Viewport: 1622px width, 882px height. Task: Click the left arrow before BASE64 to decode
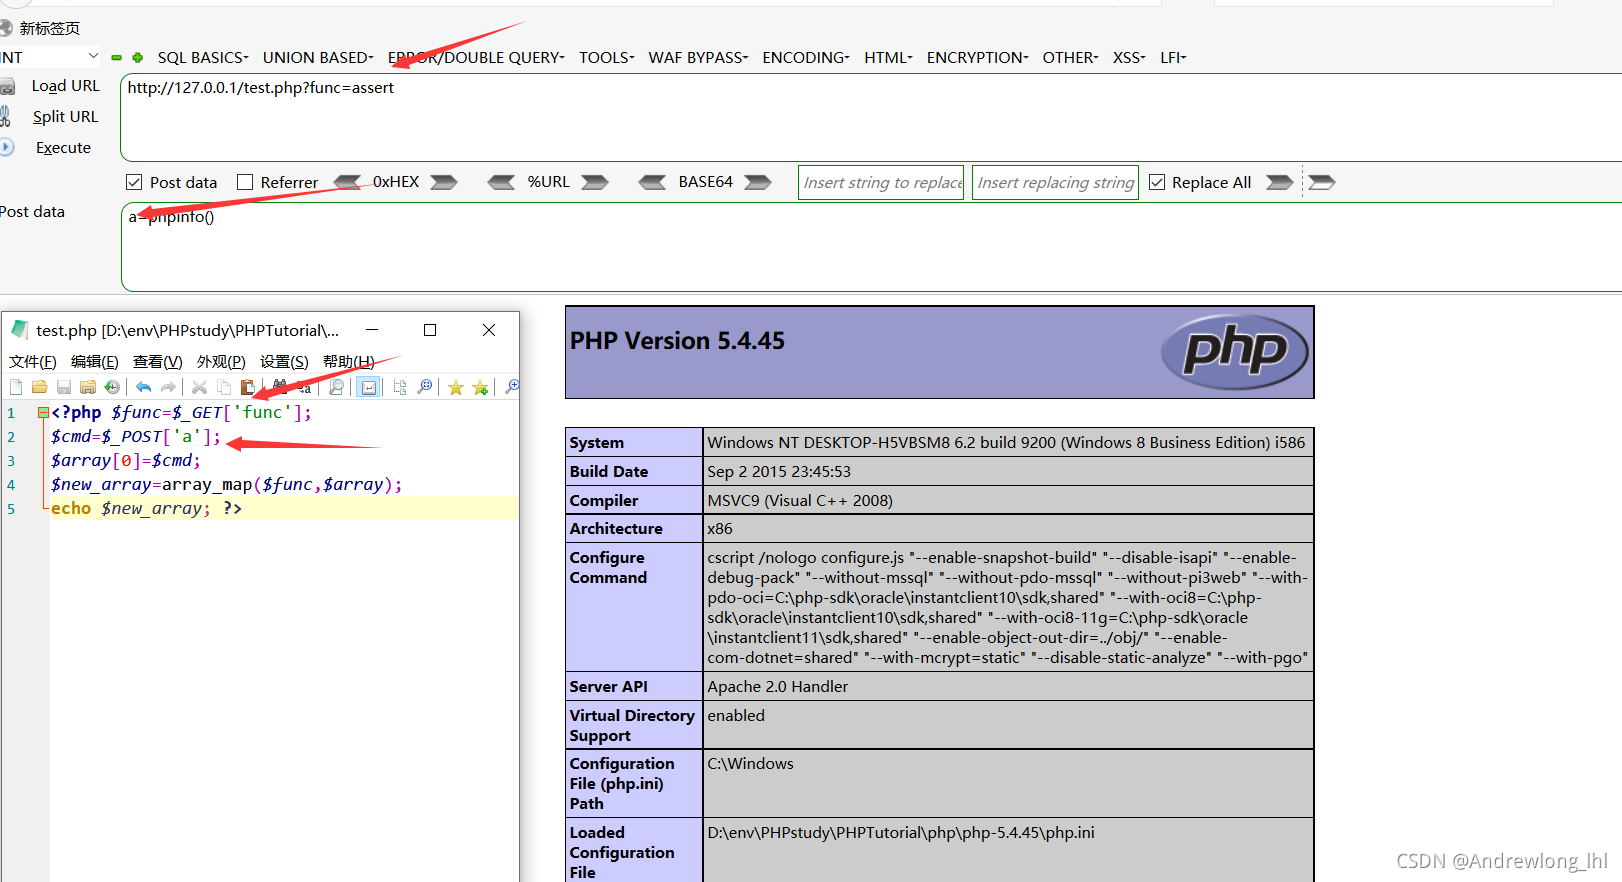click(x=652, y=182)
